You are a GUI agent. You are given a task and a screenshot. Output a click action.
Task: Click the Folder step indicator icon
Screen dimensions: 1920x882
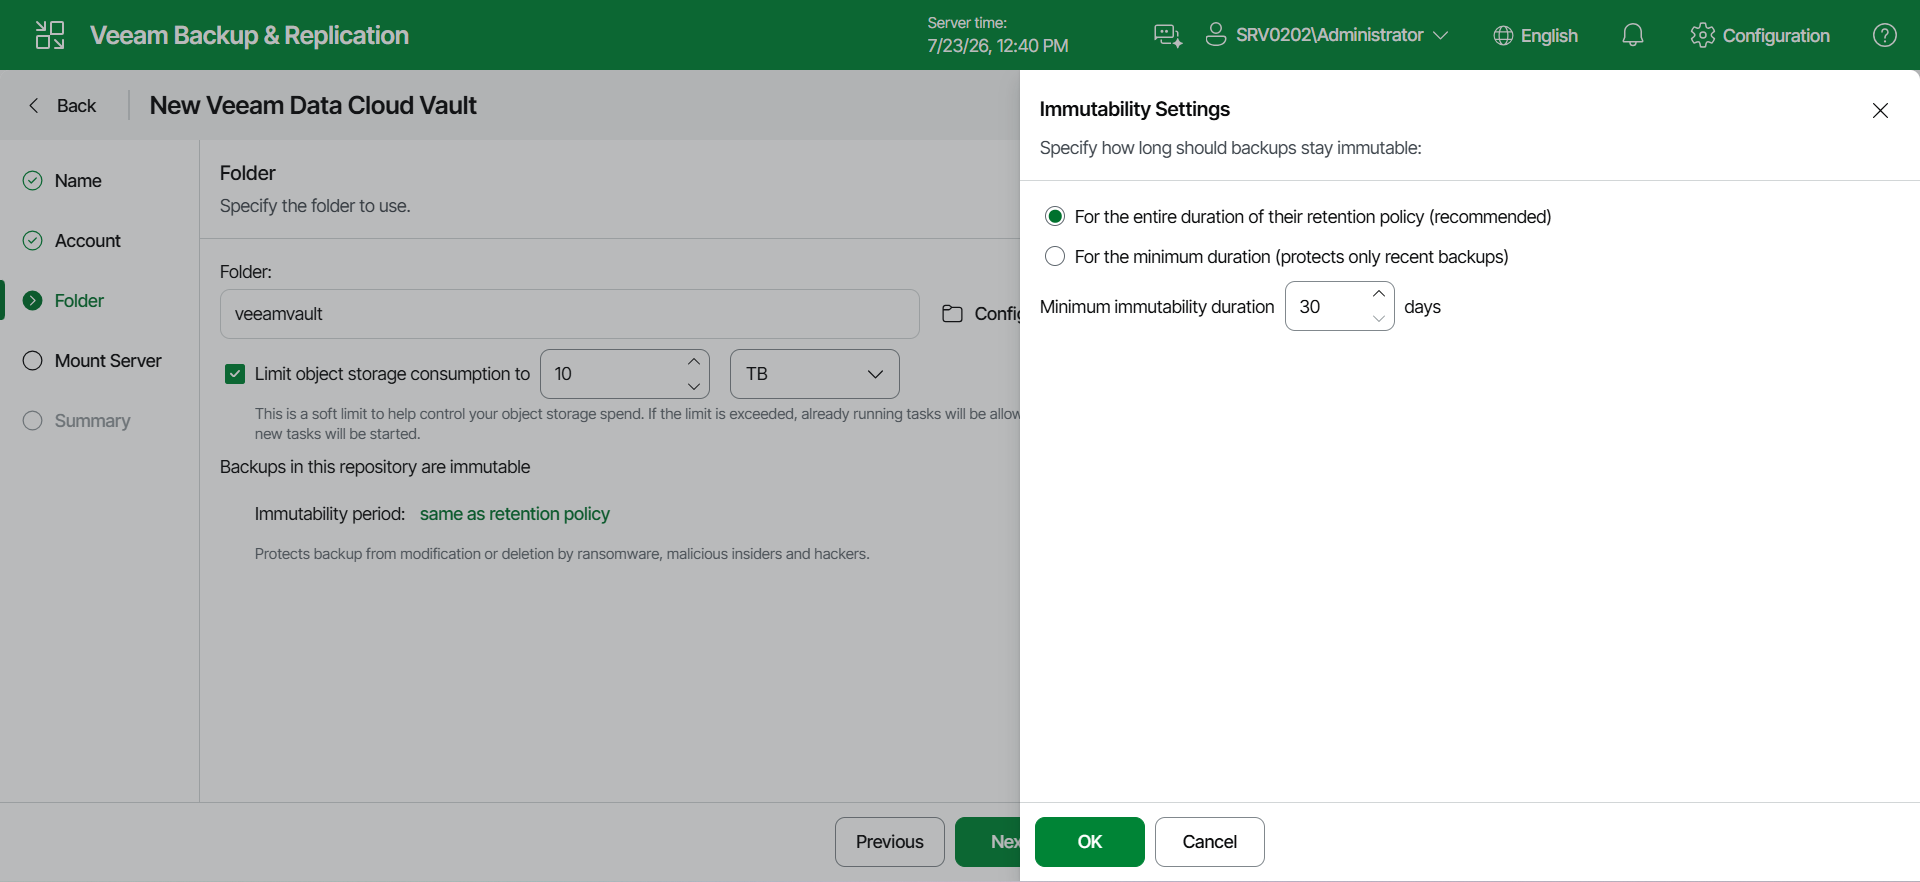coord(33,301)
